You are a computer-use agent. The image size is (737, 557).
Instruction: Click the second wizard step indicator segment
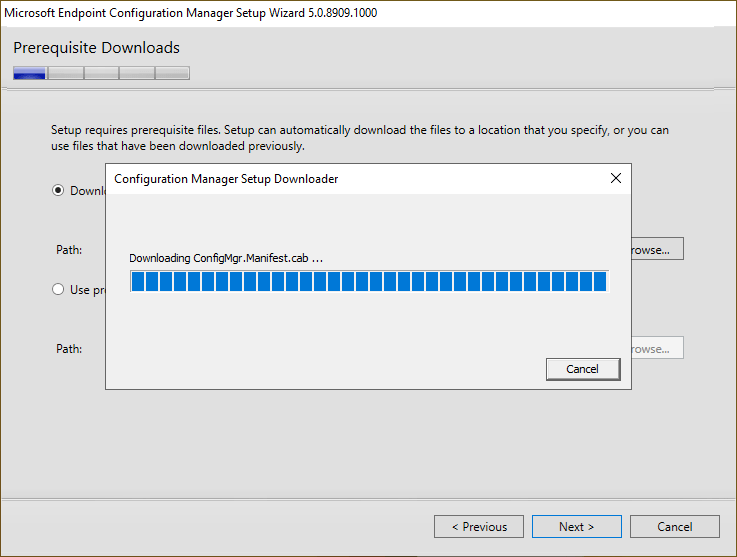click(x=66, y=73)
